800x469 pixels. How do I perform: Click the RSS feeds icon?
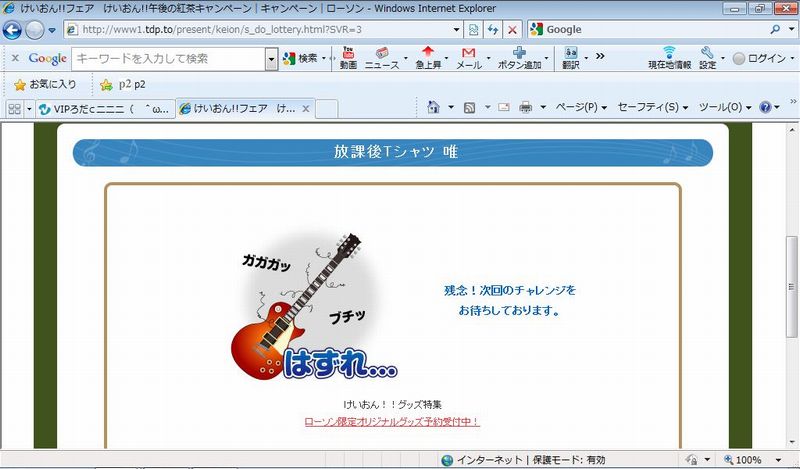(469, 107)
